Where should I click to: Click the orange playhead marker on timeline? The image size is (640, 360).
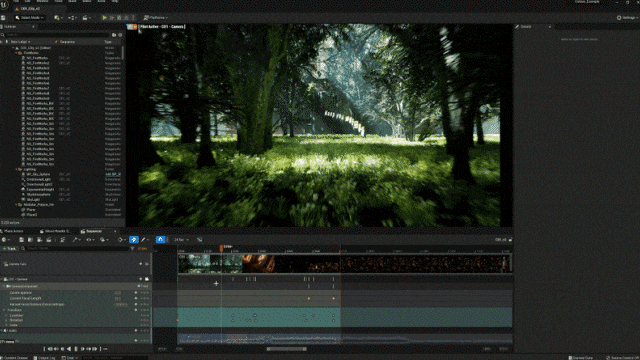[222, 248]
